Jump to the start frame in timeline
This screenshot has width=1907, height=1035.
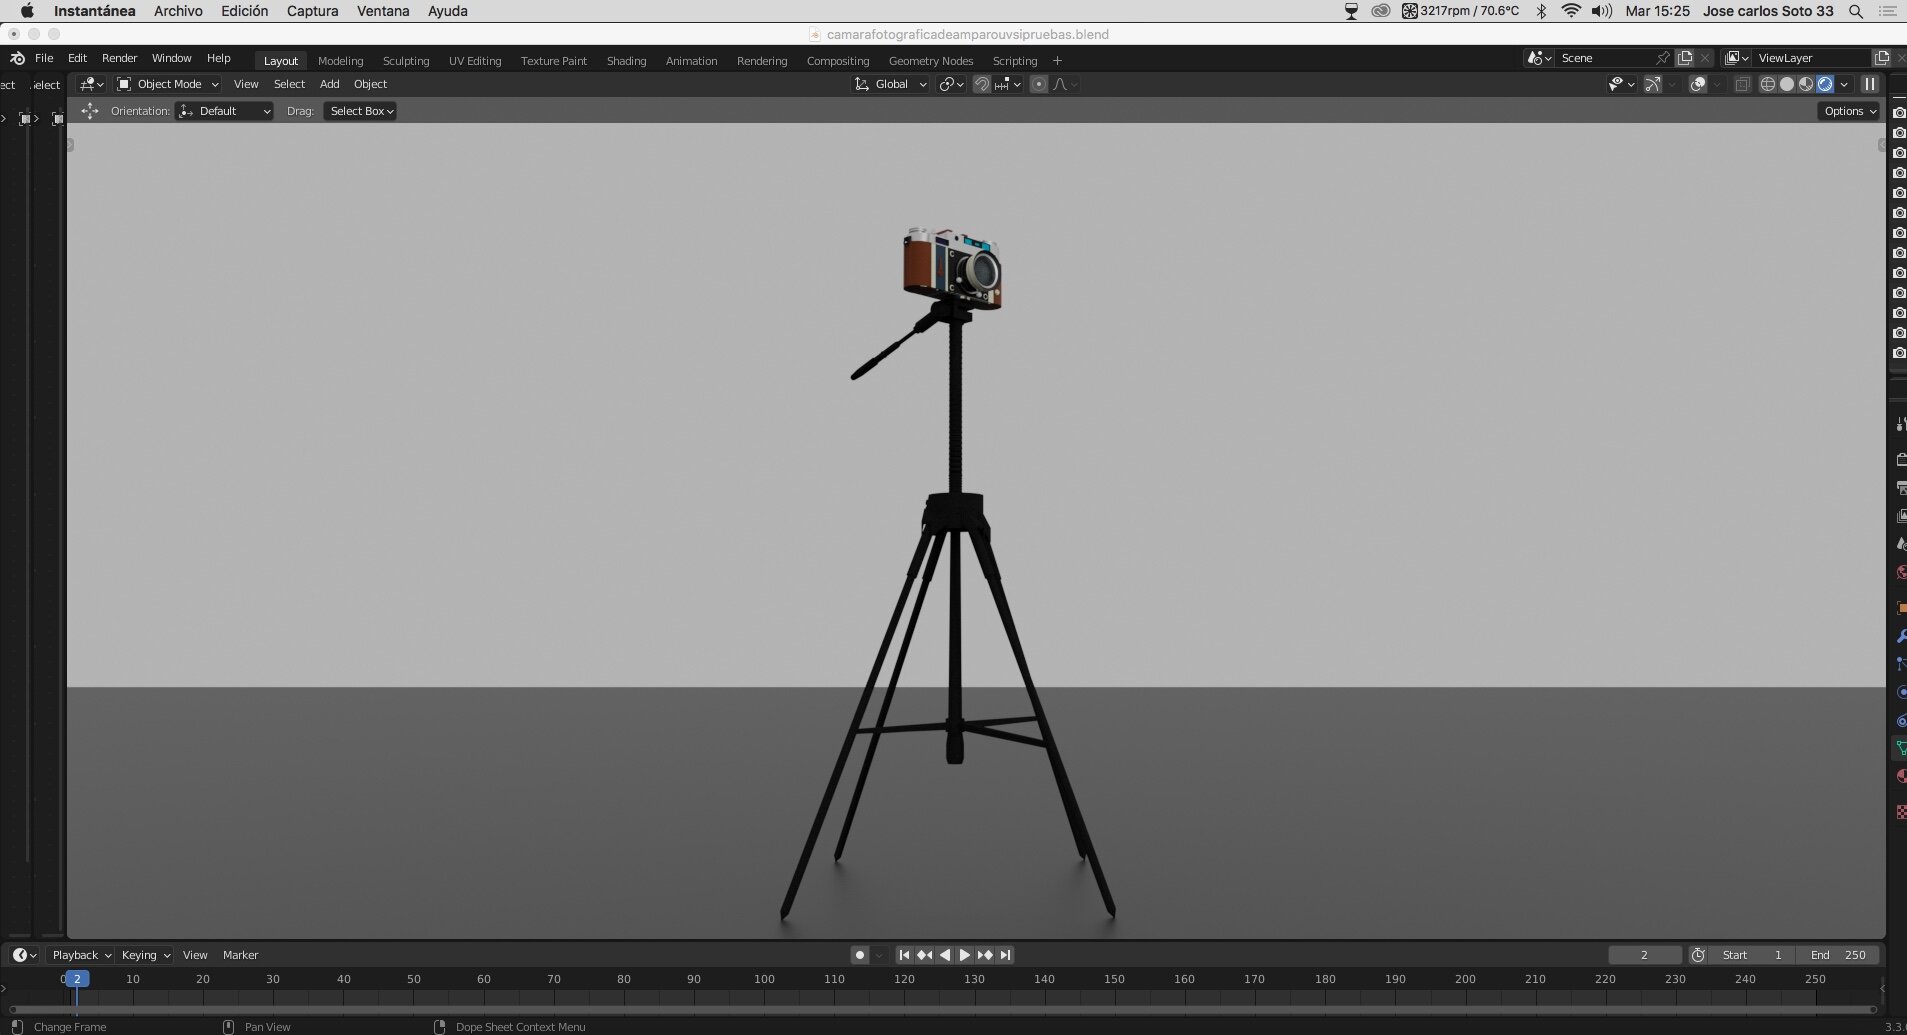[x=904, y=955]
